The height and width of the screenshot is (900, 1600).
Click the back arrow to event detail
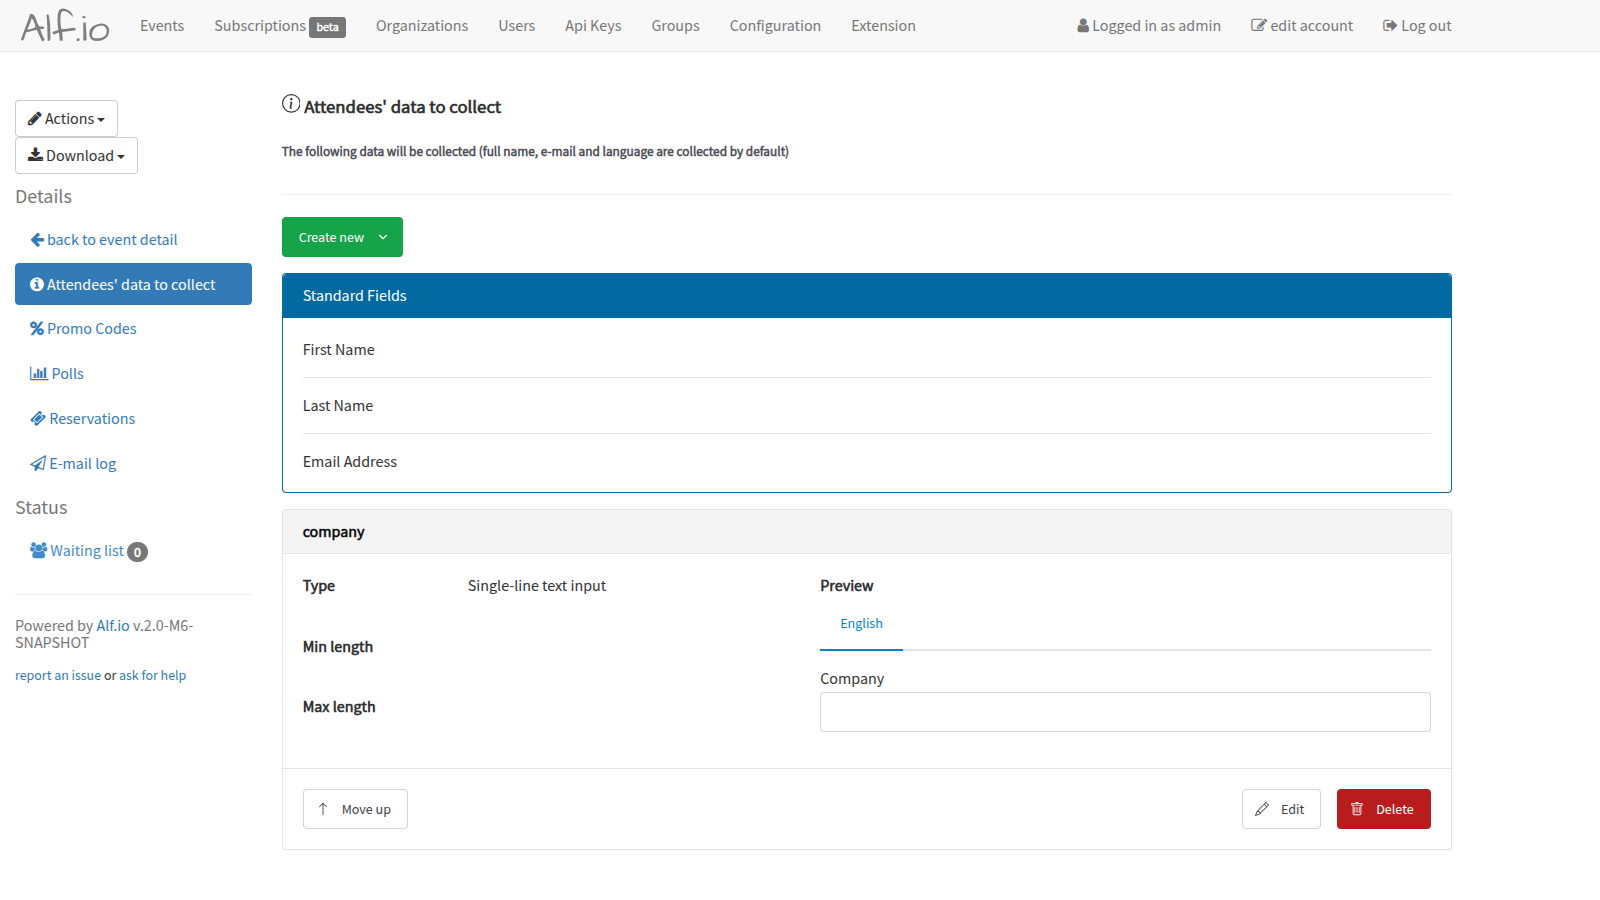point(37,240)
